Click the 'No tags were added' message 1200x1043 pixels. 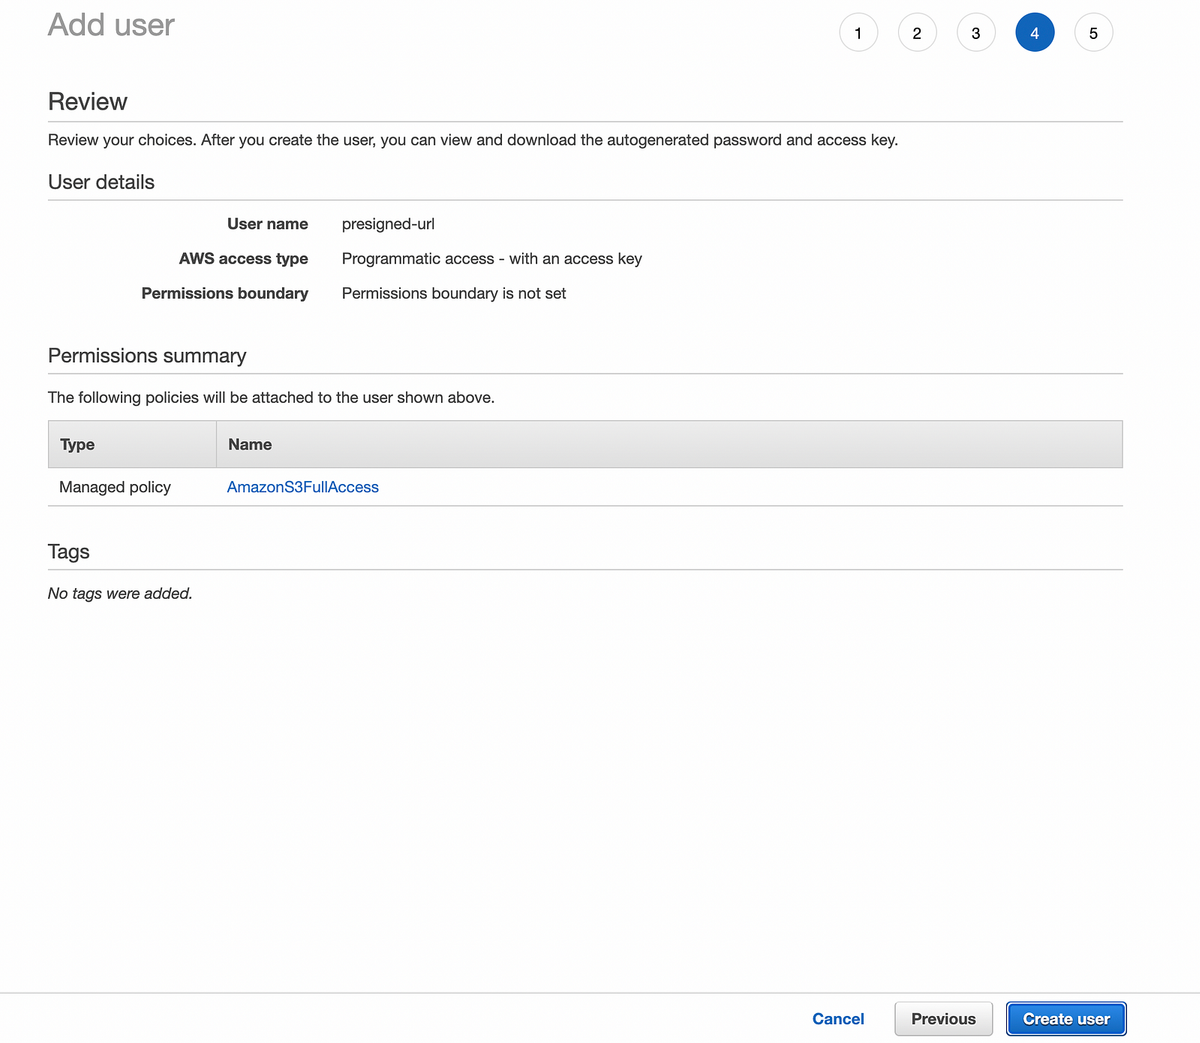tap(120, 594)
